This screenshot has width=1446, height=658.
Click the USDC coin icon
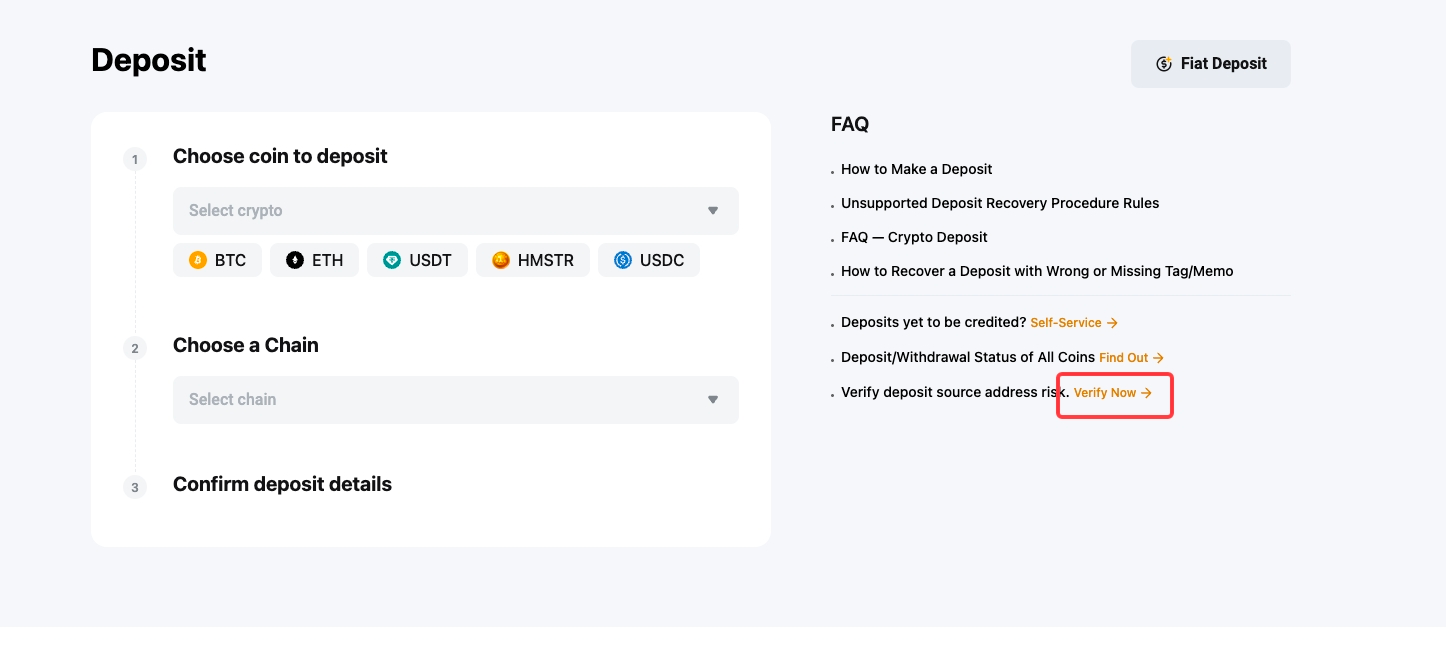pyautogui.click(x=623, y=260)
